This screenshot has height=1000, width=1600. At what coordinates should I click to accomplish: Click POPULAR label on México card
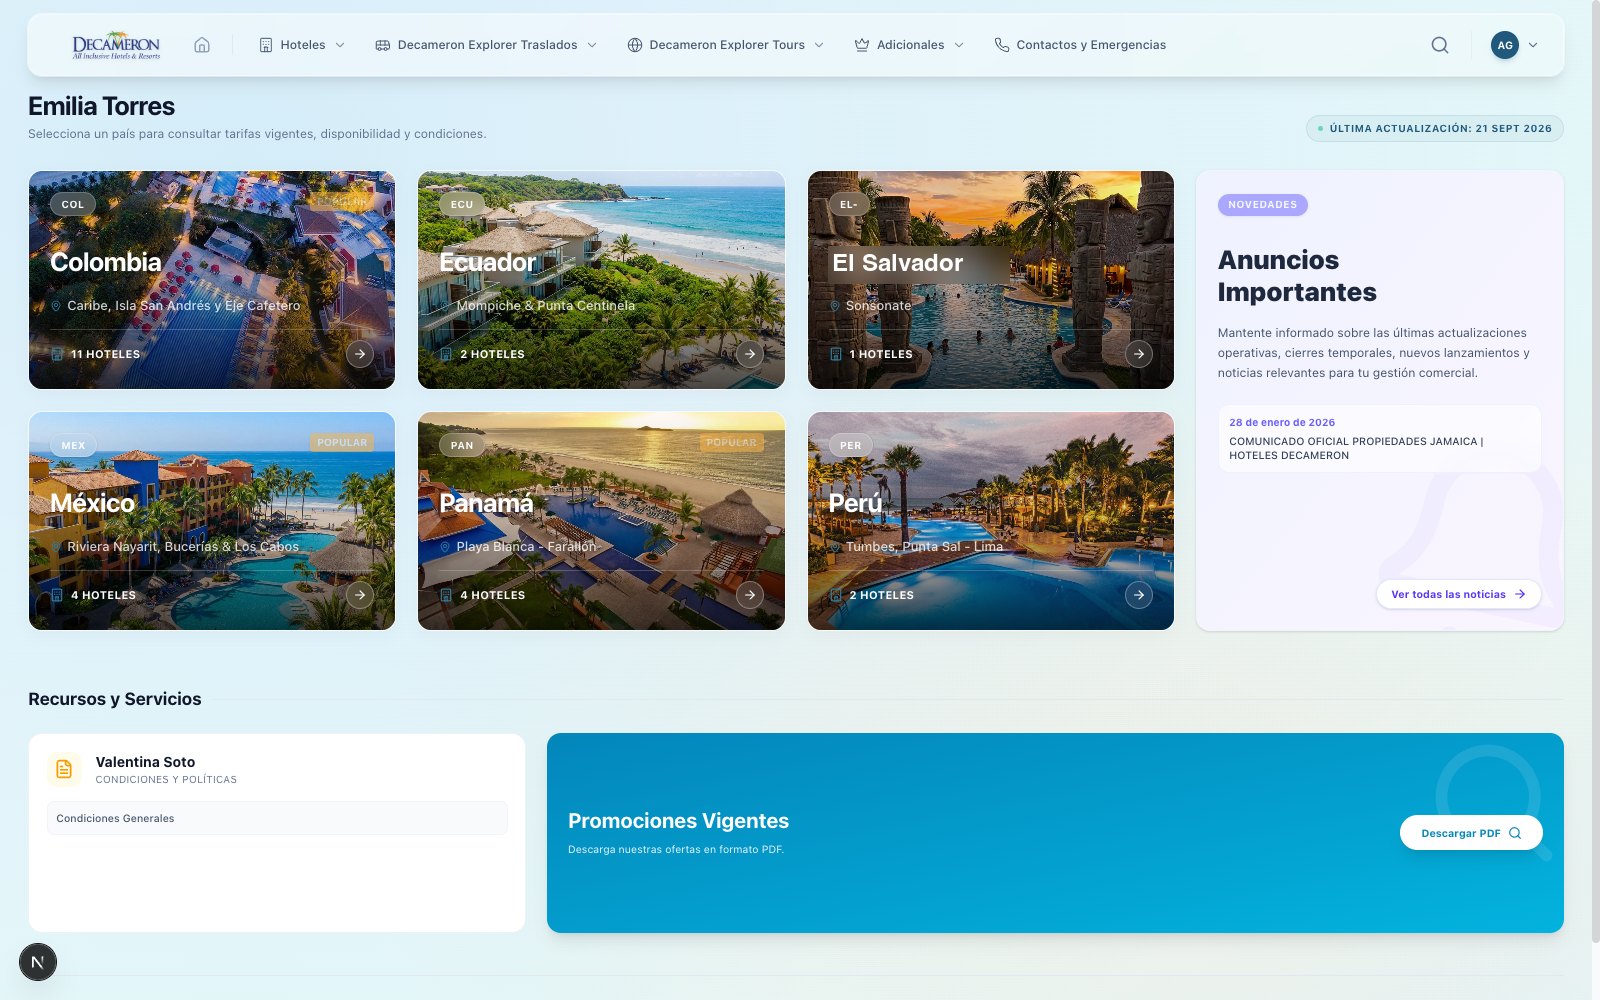(x=342, y=442)
